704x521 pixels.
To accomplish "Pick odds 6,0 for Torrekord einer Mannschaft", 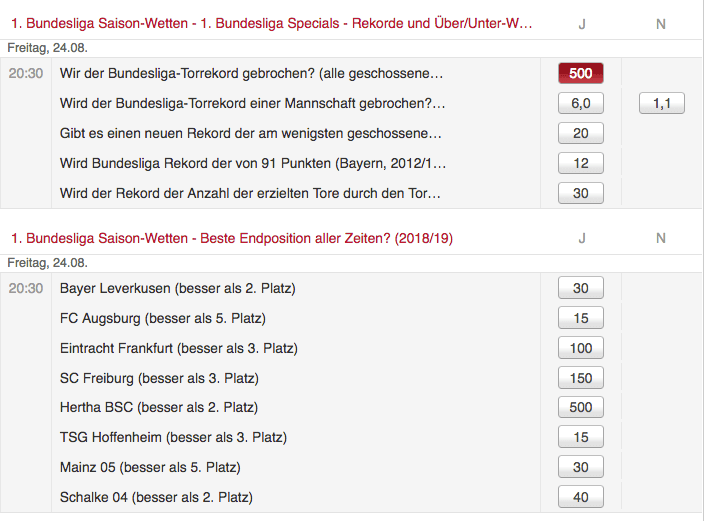I will 581,103.
